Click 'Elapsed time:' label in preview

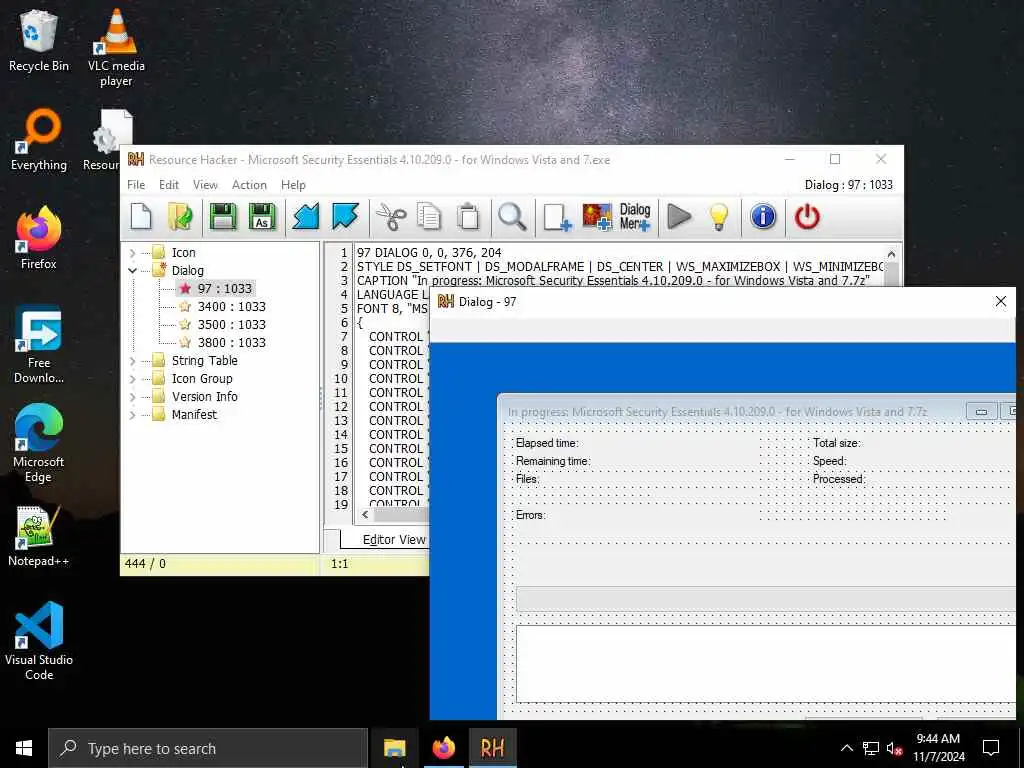[x=547, y=443]
